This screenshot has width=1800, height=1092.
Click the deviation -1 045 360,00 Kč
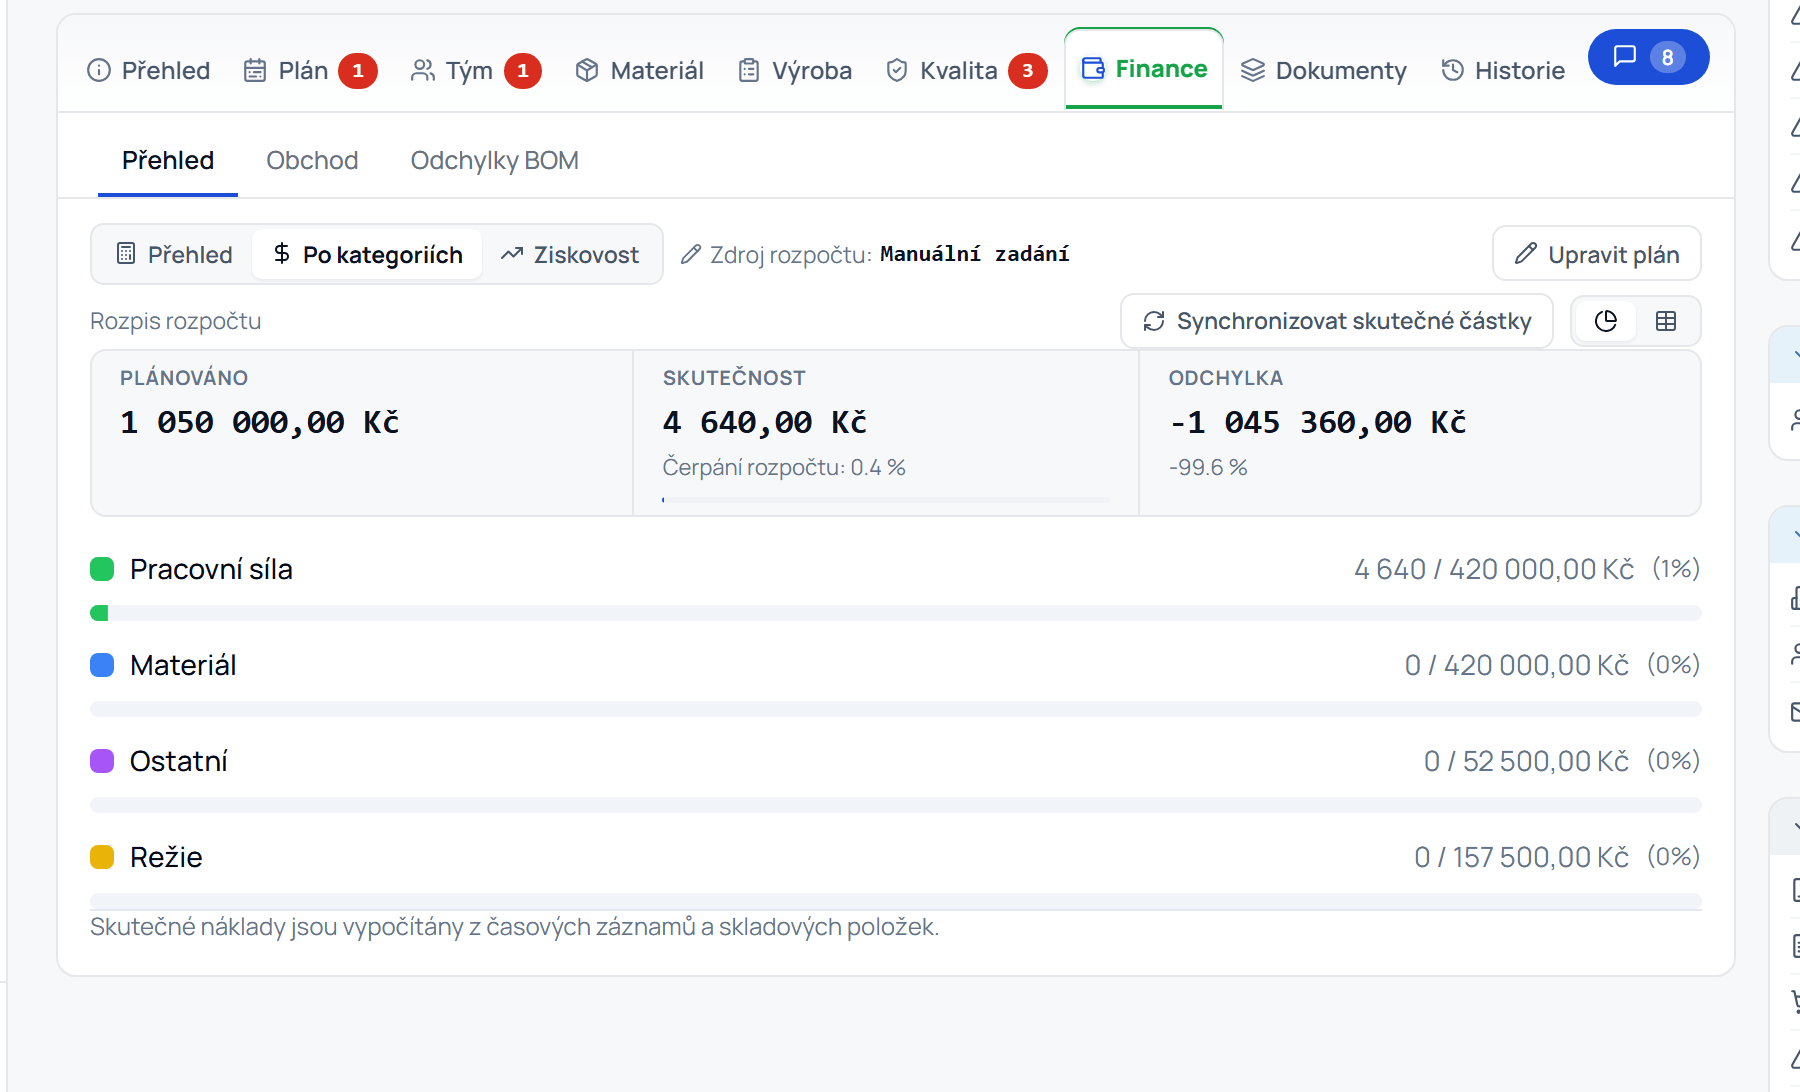coord(1318,422)
